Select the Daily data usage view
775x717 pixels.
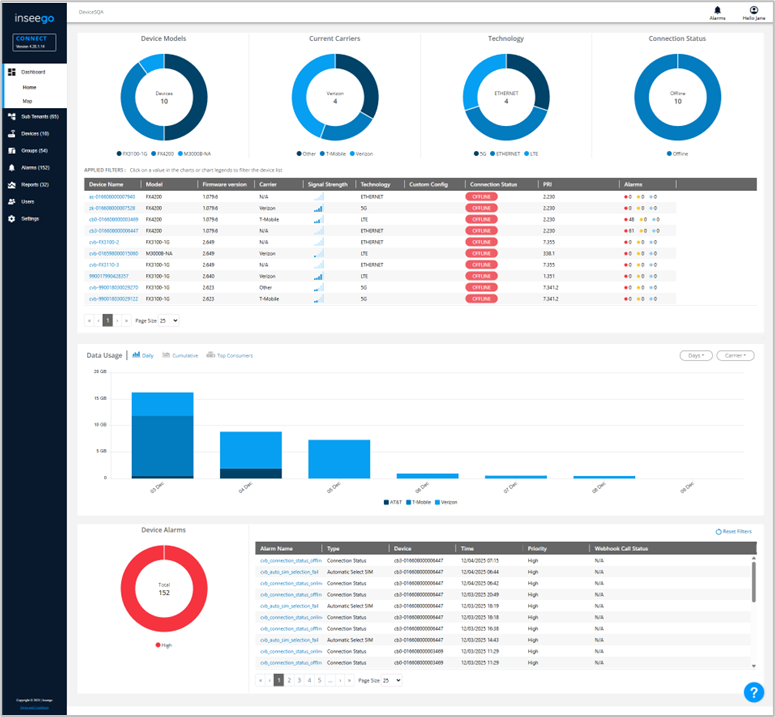point(143,355)
